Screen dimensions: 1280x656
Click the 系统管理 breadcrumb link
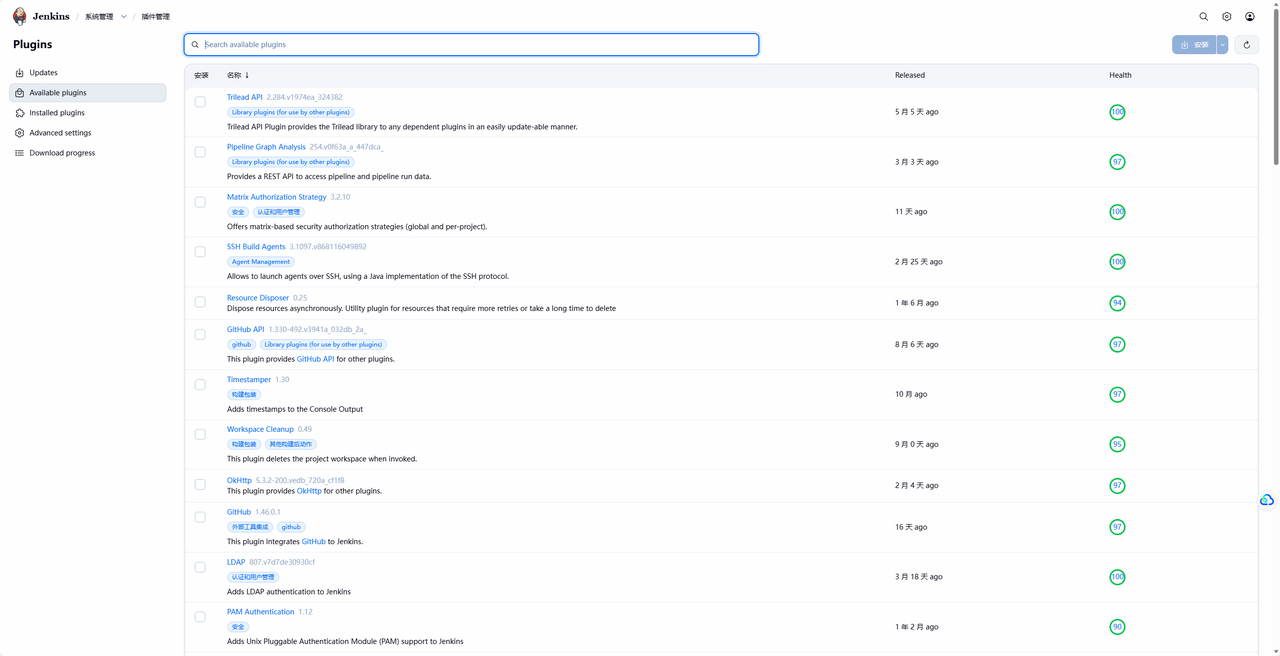click(x=99, y=17)
